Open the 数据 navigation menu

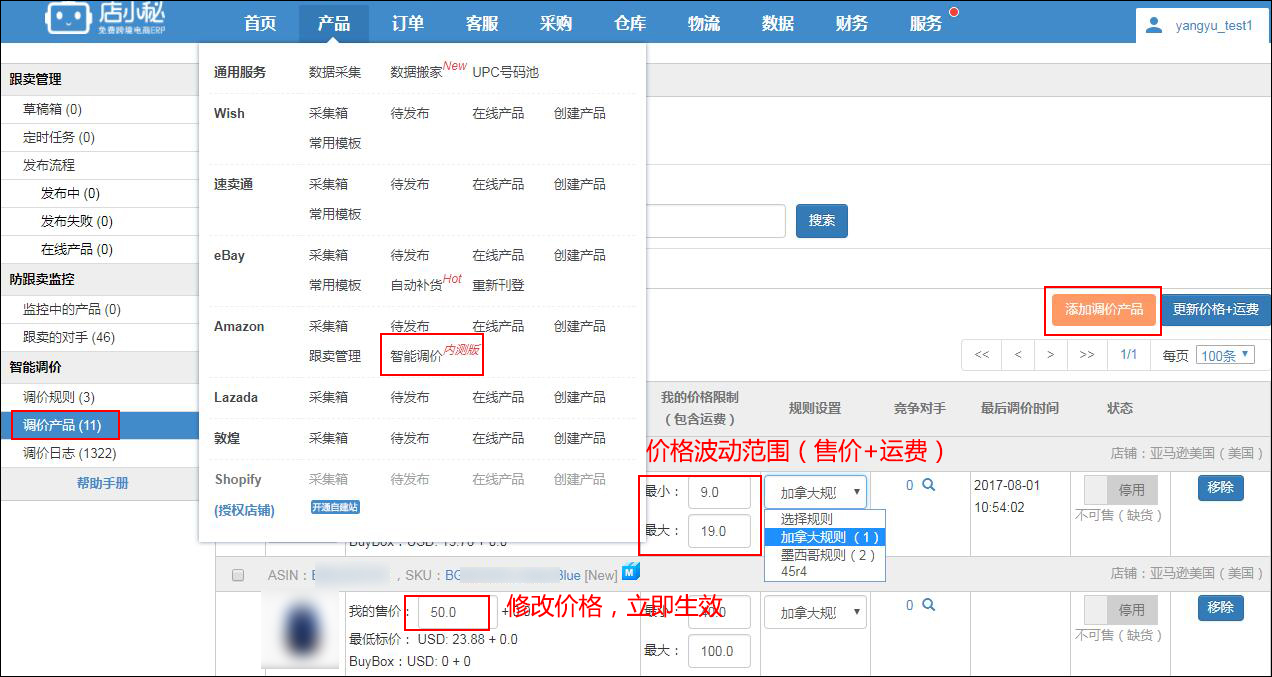778,23
